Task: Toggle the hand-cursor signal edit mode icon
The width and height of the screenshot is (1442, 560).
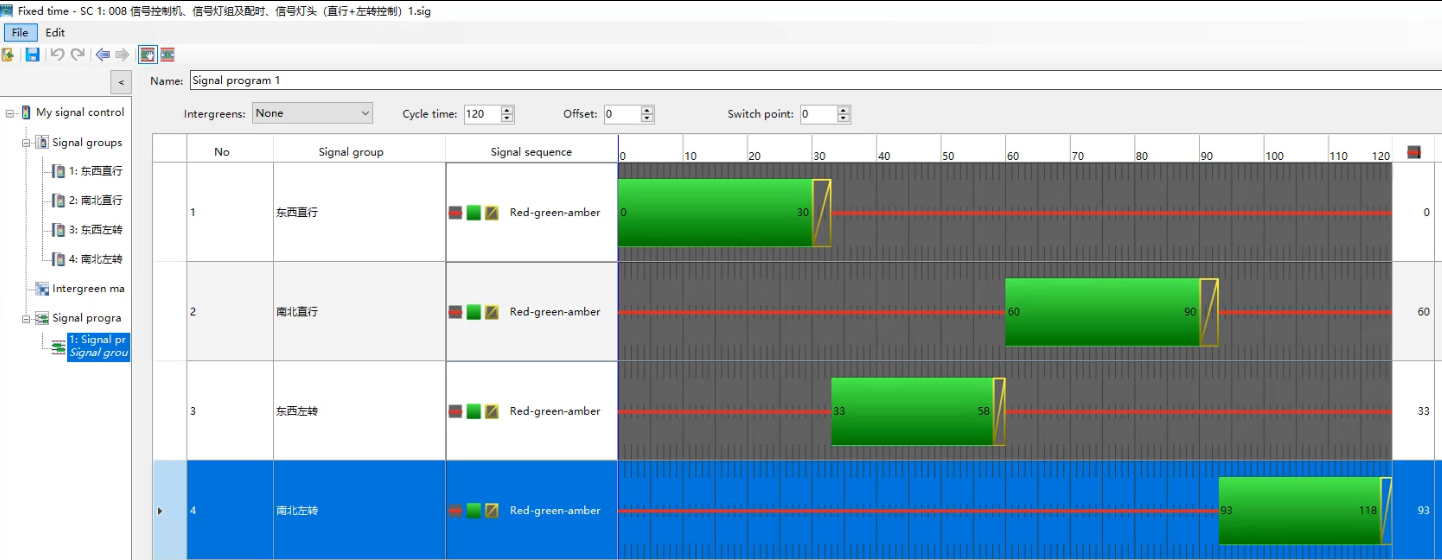Action: coord(147,54)
